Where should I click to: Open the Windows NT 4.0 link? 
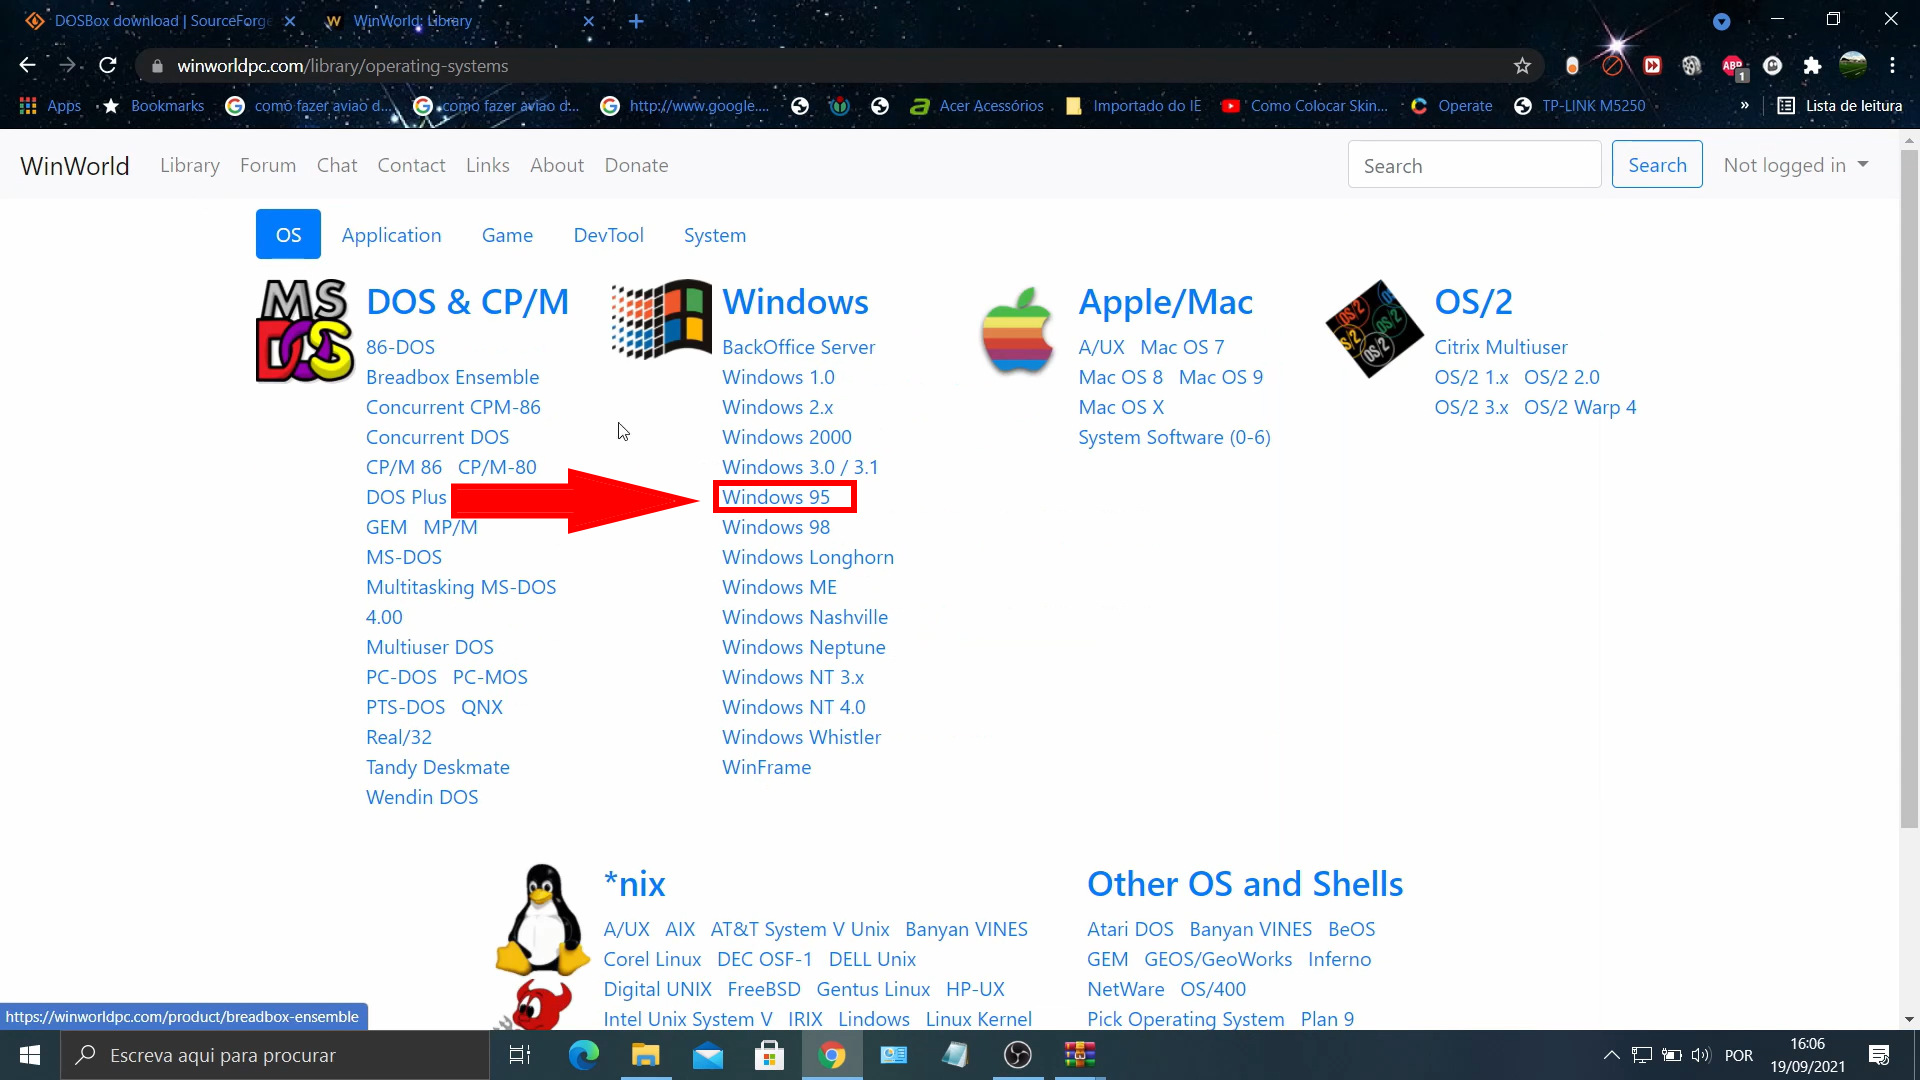[x=794, y=707]
